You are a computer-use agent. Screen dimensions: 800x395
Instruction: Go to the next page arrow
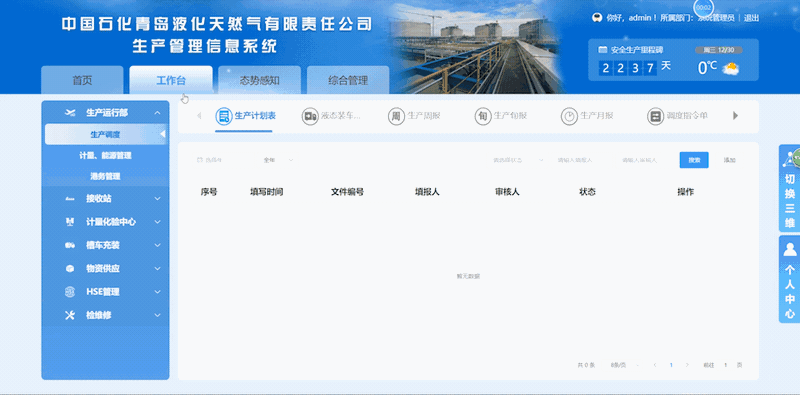[x=687, y=365]
